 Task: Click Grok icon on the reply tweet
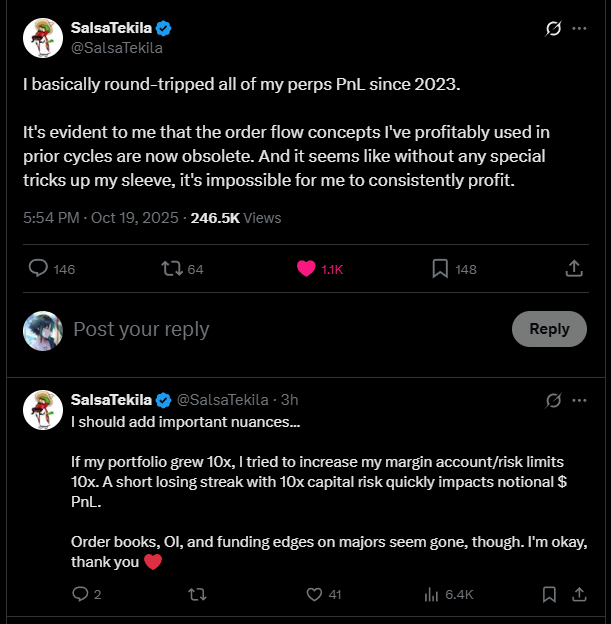point(552,400)
